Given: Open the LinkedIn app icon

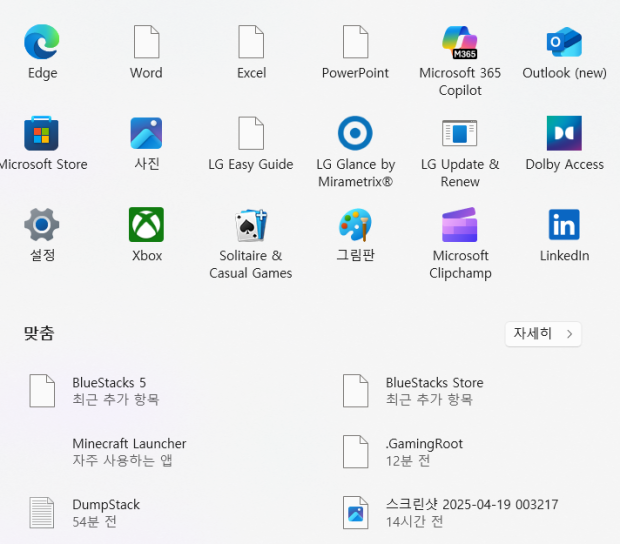Looking at the screenshot, I should [x=564, y=225].
